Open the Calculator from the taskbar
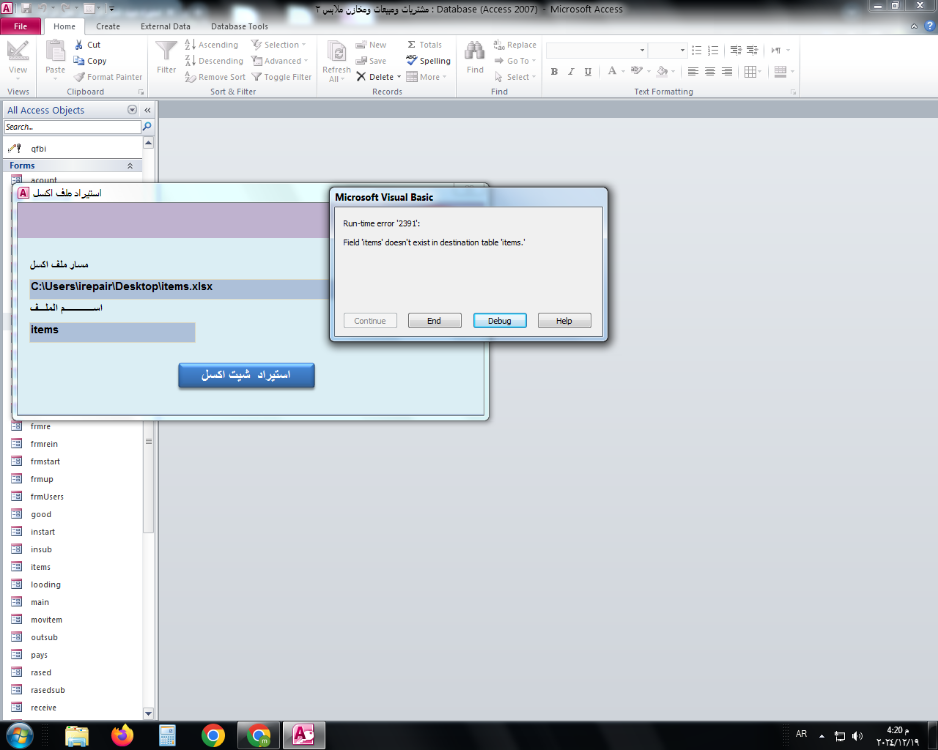The image size is (938, 750). pos(168,735)
